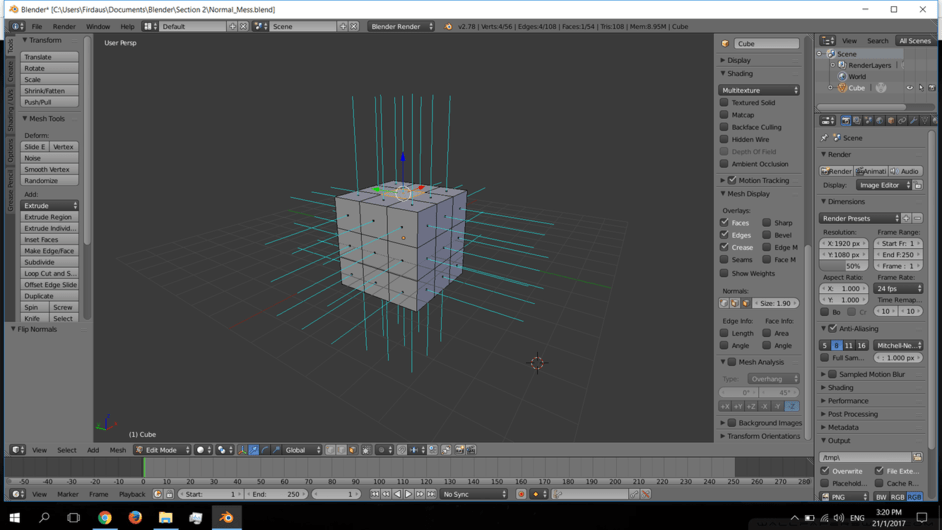This screenshot has height=530, width=942.
Task: Click the normals Size value slider
Action: coord(775,303)
